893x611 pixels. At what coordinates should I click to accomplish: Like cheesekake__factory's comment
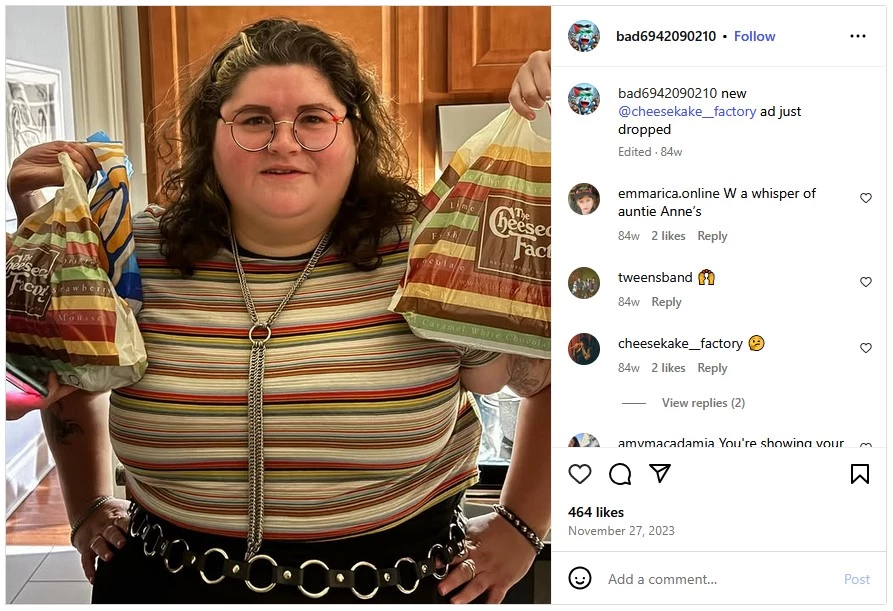(x=866, y=348)
